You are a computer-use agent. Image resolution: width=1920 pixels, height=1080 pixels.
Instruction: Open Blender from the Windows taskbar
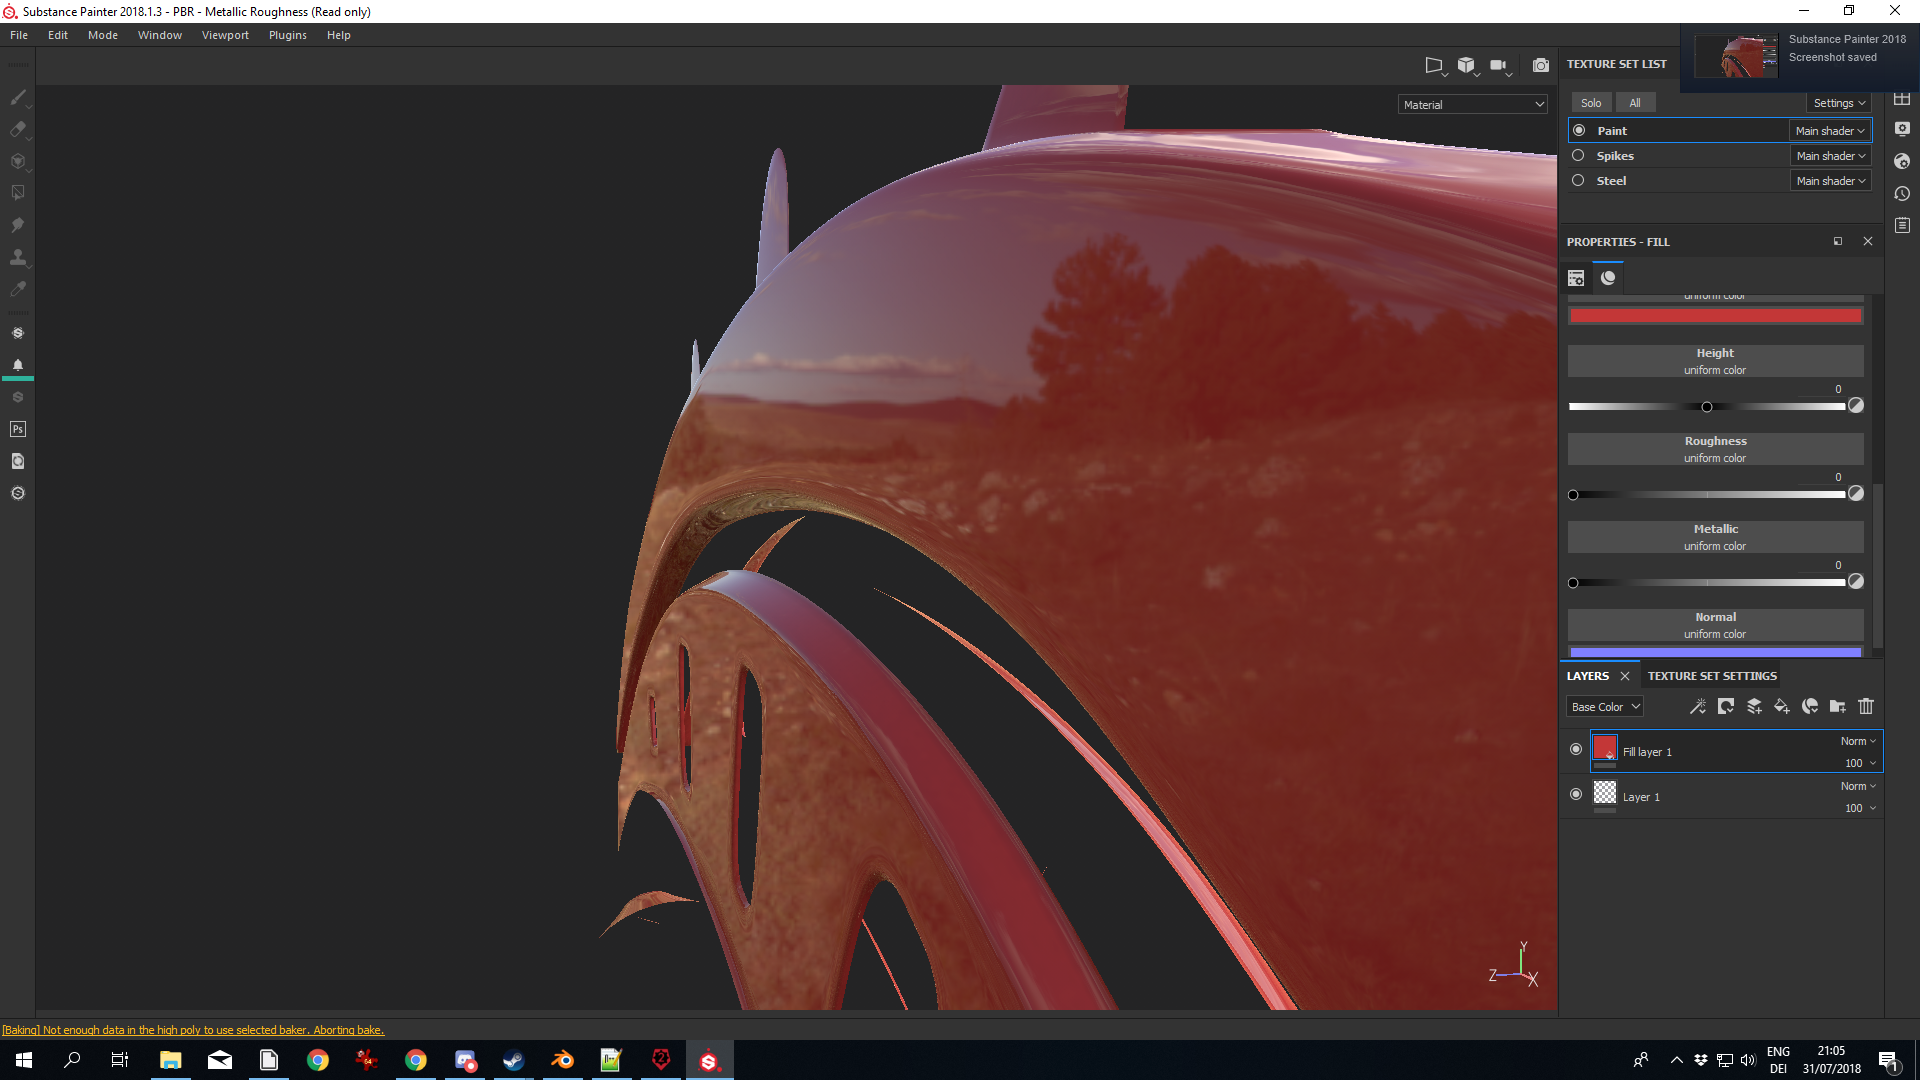[562, 1060]
